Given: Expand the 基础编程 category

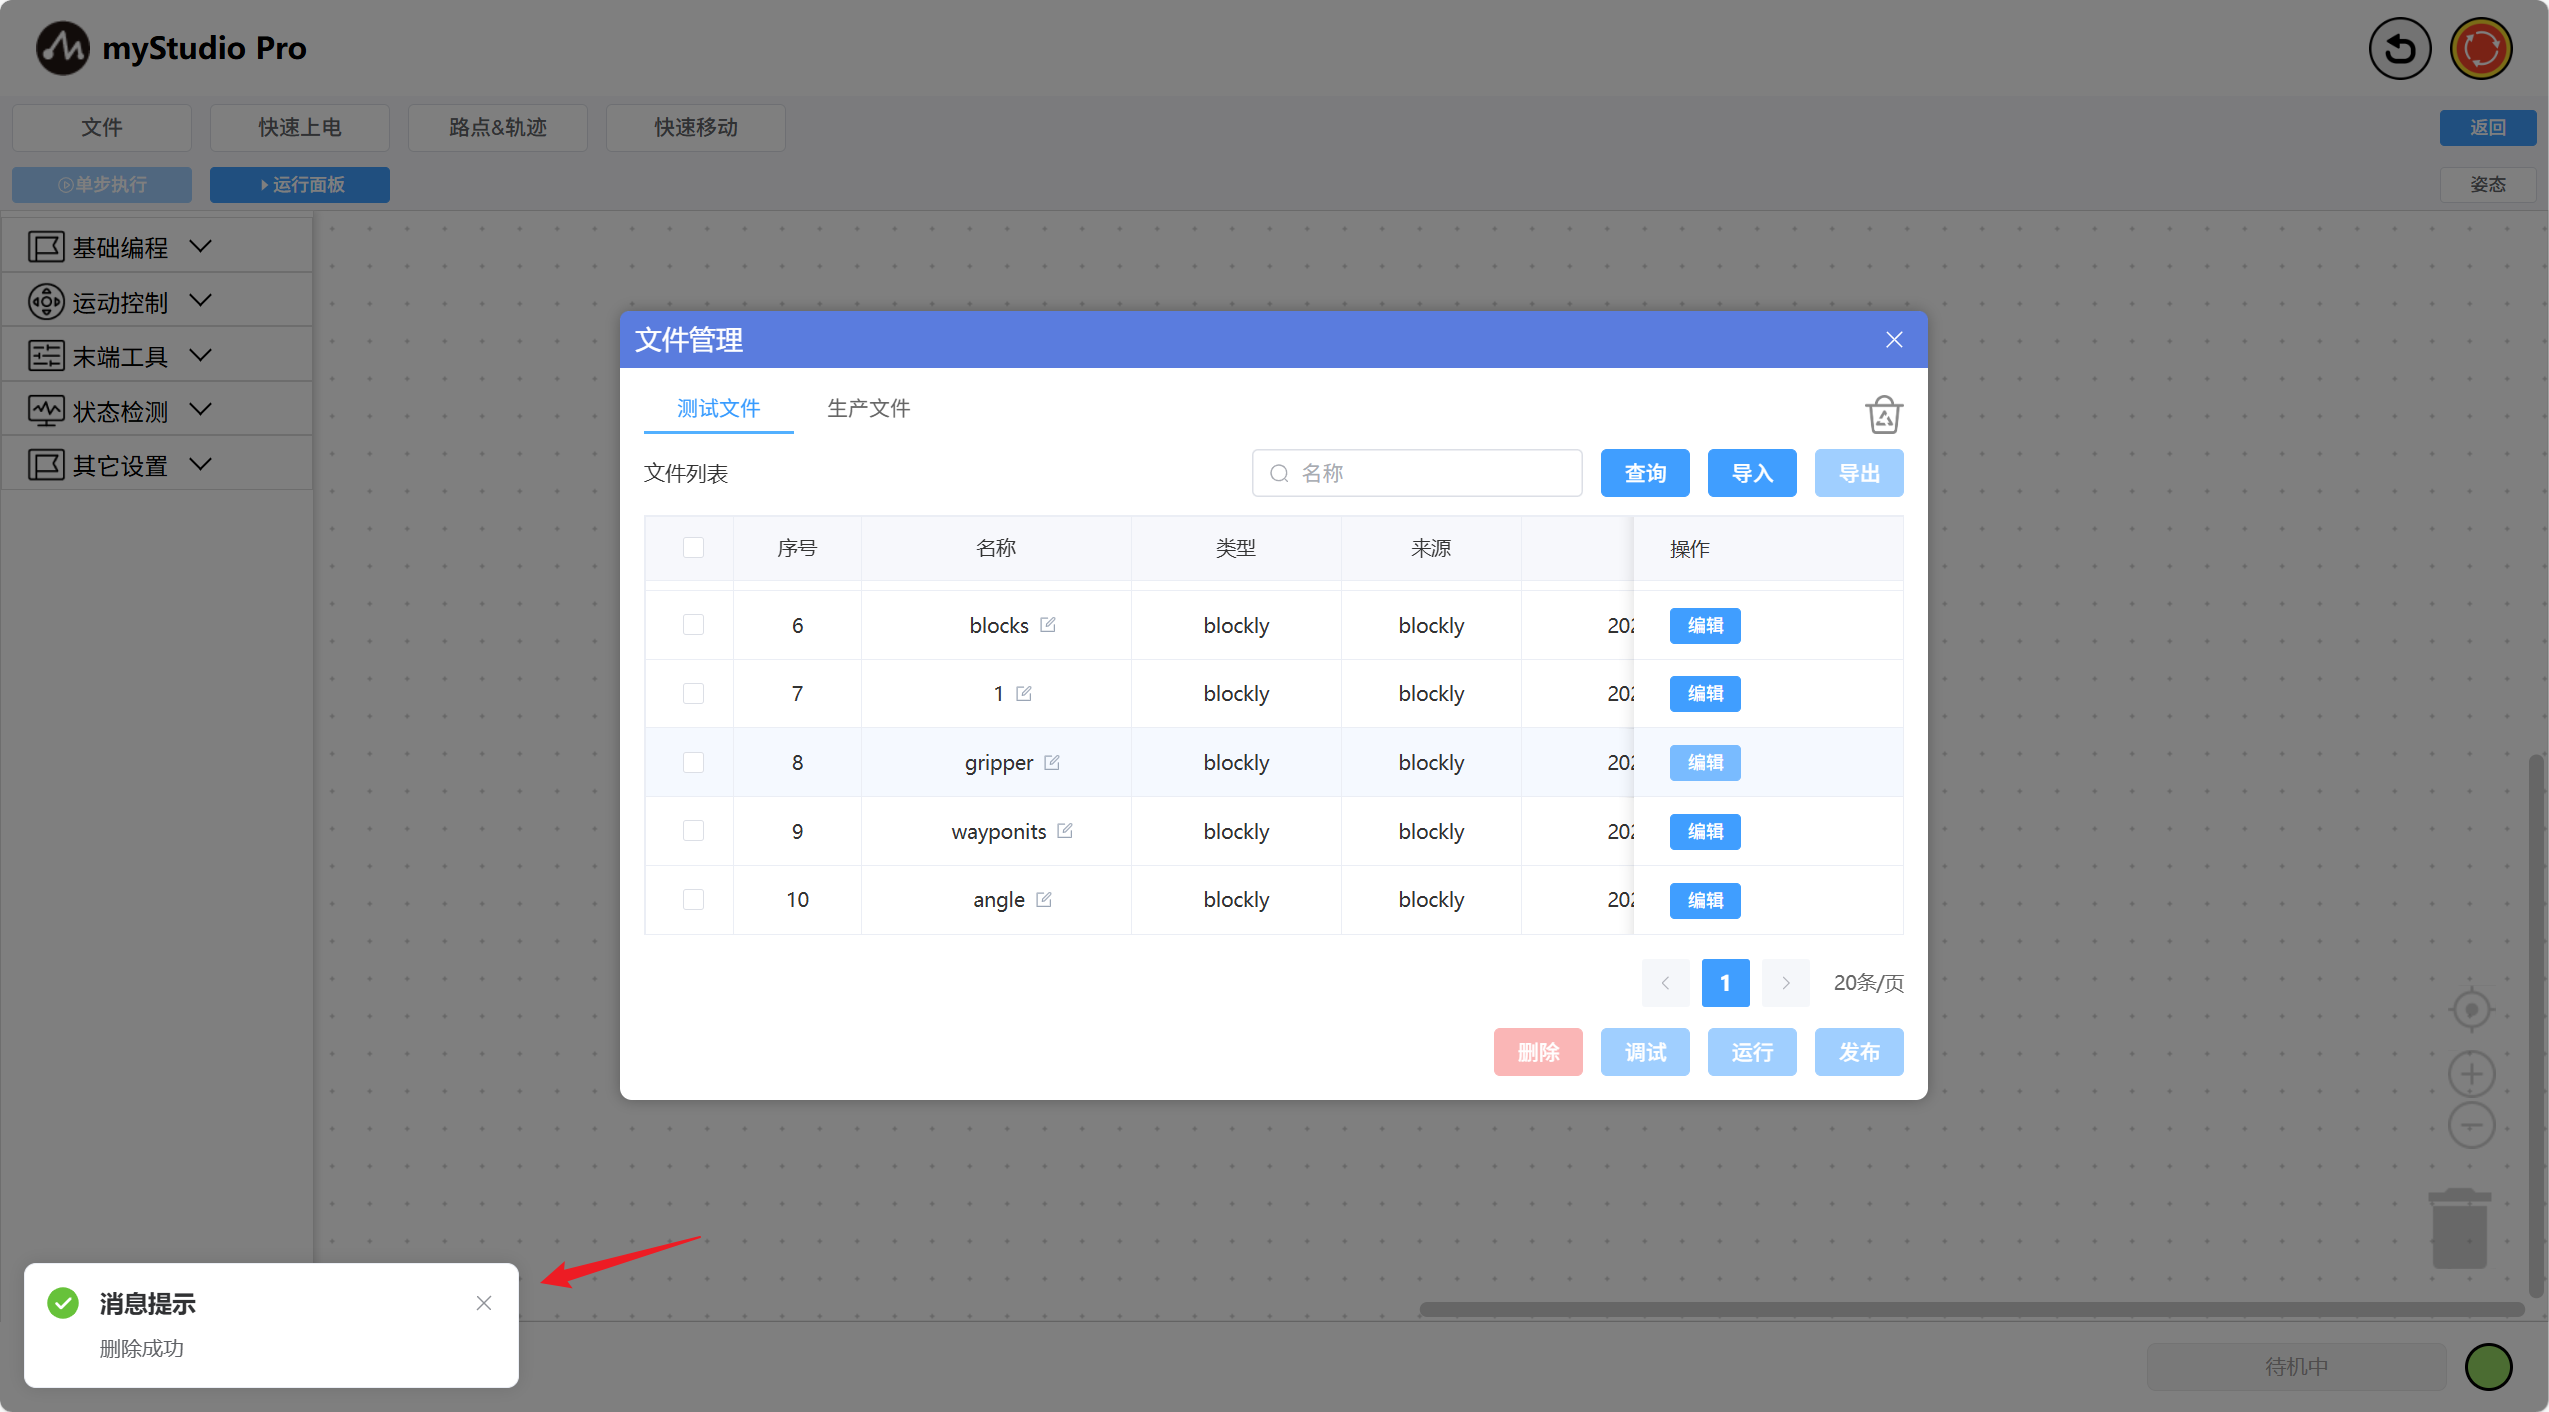Looking at the screenshot, I should click(120, 247).
